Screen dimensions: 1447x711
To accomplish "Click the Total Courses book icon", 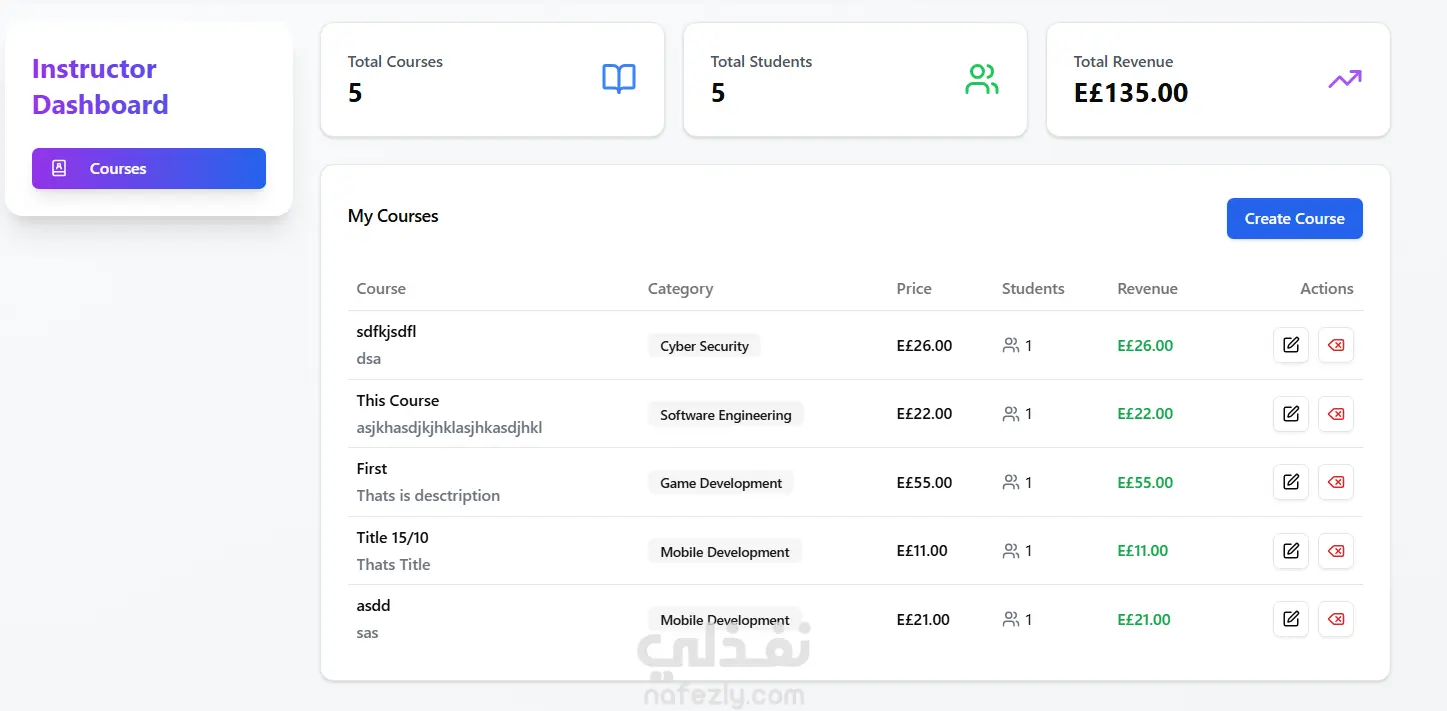I will point(618,79).
